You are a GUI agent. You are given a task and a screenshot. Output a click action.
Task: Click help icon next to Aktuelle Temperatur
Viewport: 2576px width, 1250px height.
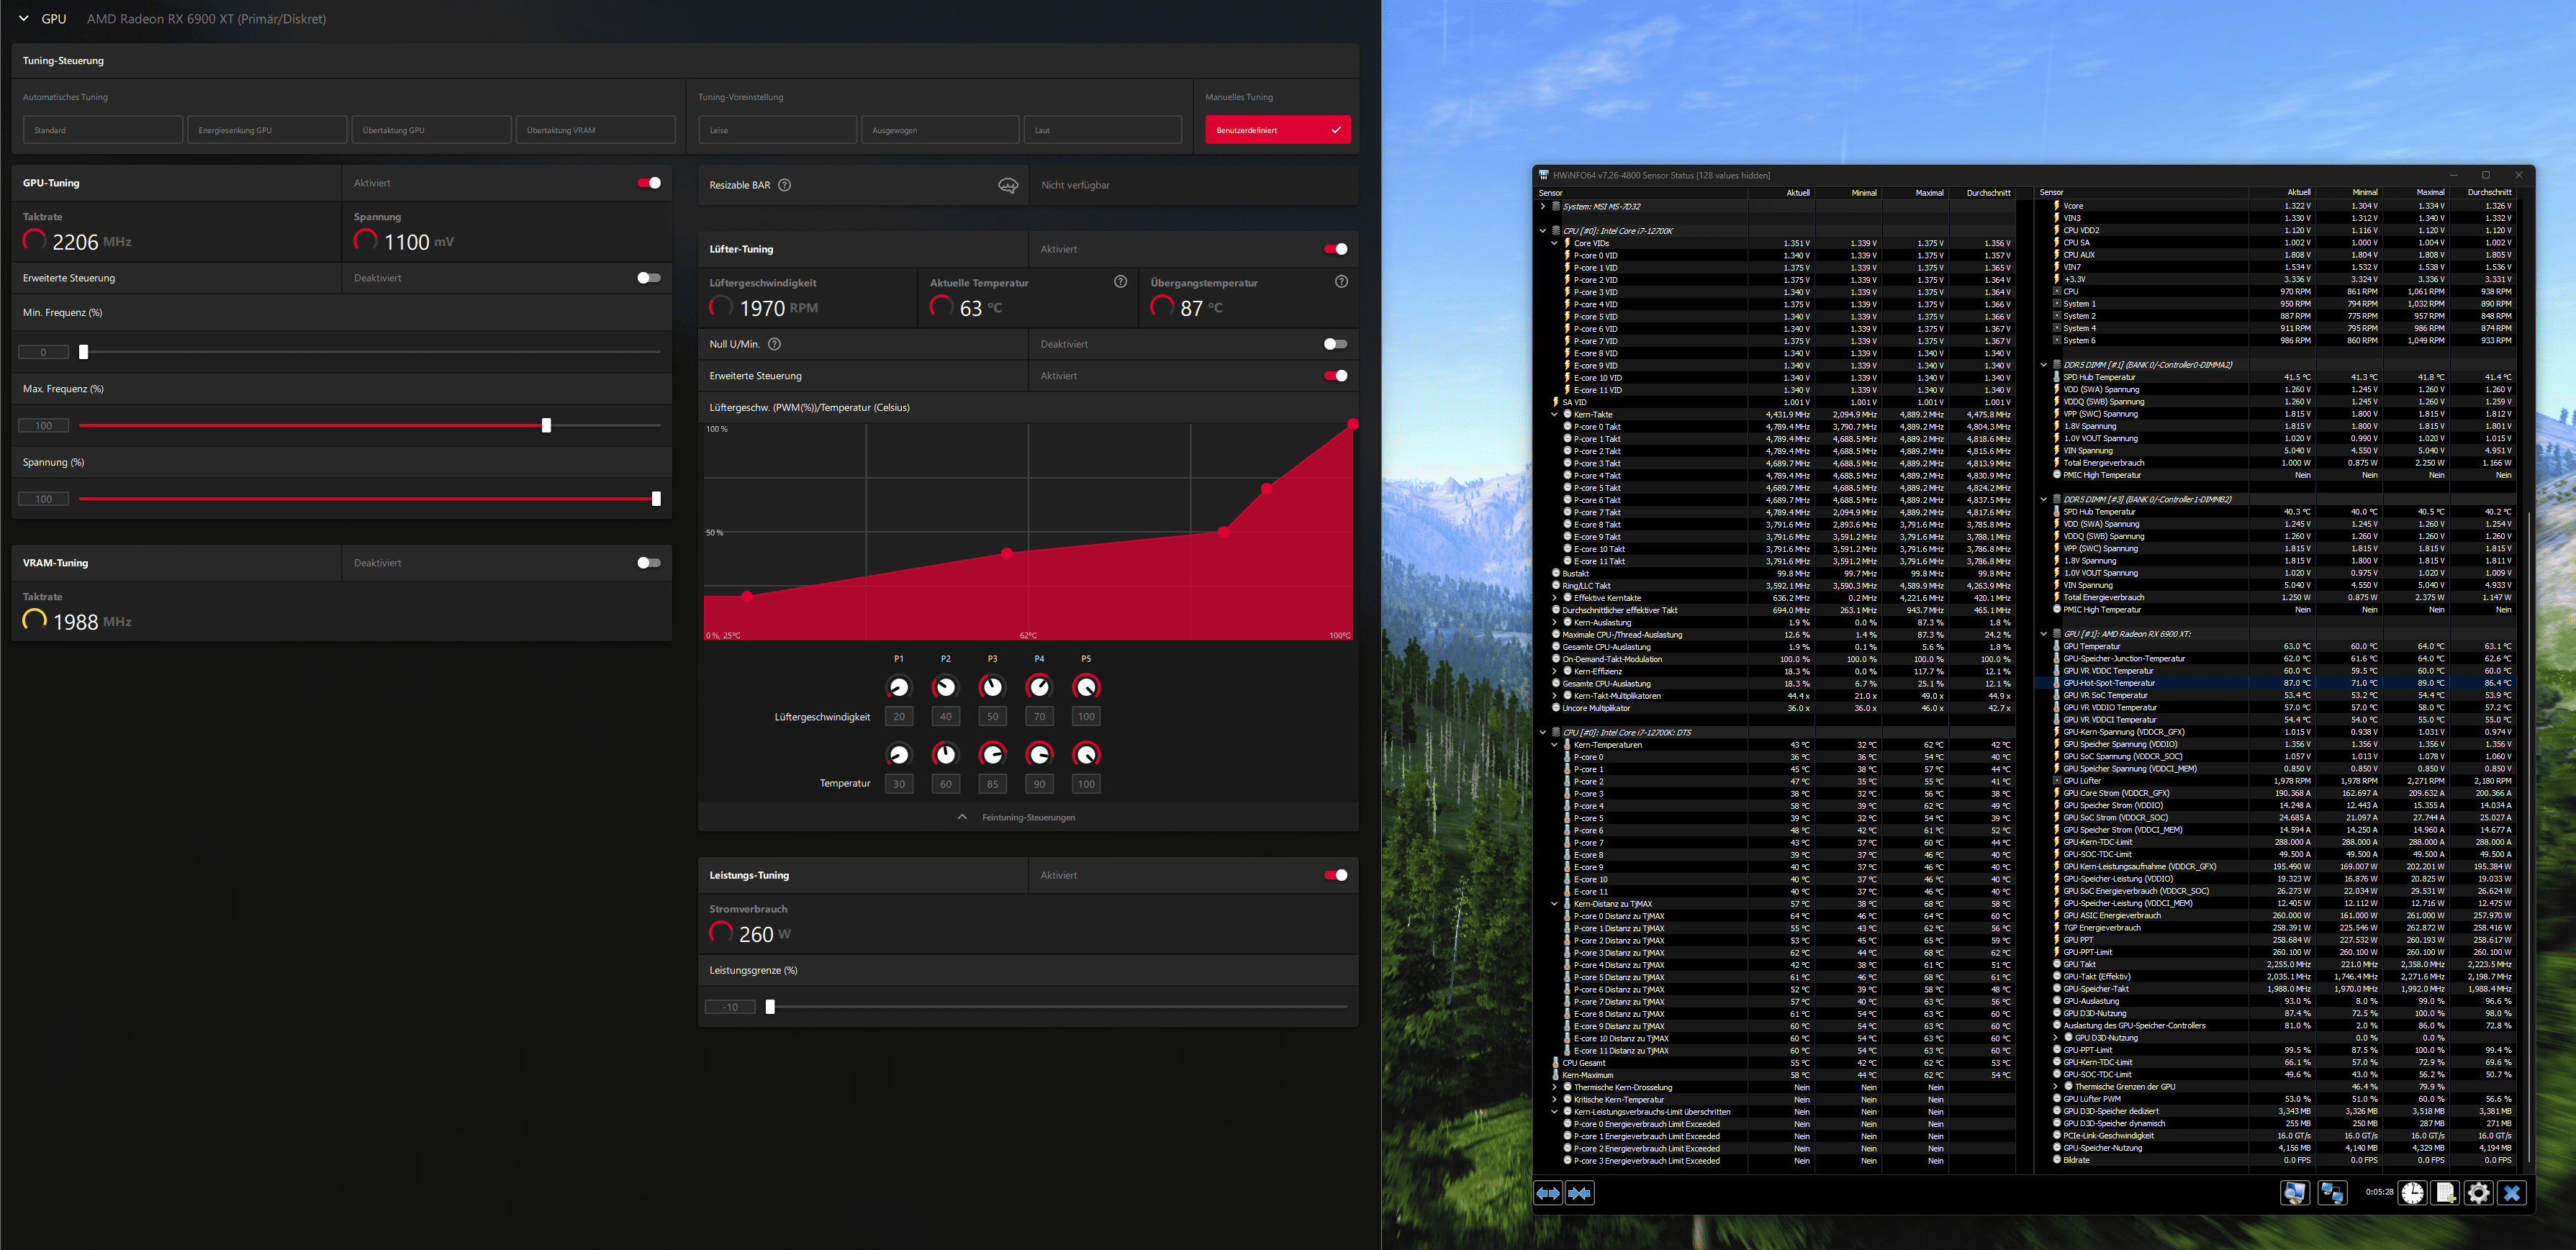pyautogui.click(x=1120, y=282)
